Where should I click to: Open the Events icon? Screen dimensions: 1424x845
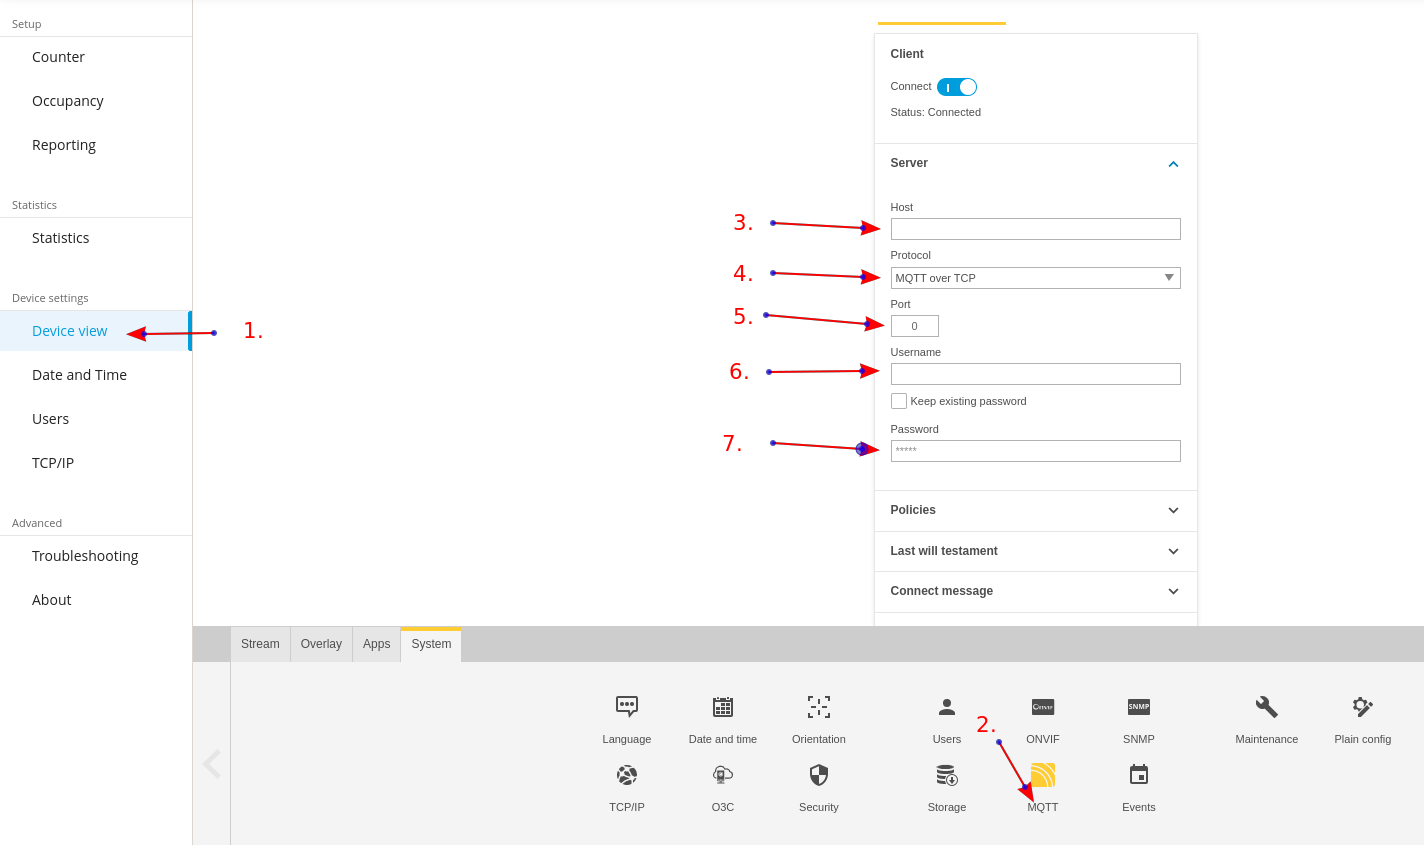pyautogui.click(x=1139, y=775)
